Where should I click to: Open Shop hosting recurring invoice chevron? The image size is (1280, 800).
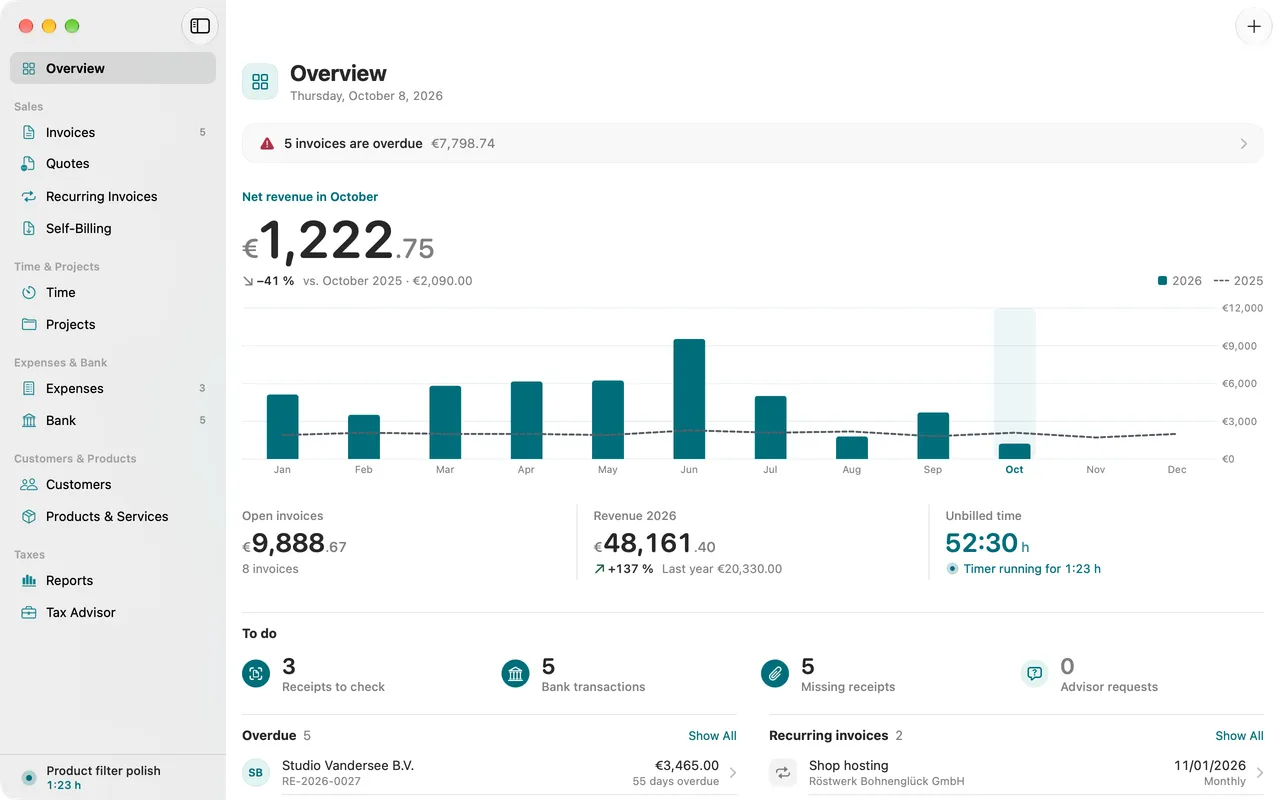click(x=1260, y=773)
